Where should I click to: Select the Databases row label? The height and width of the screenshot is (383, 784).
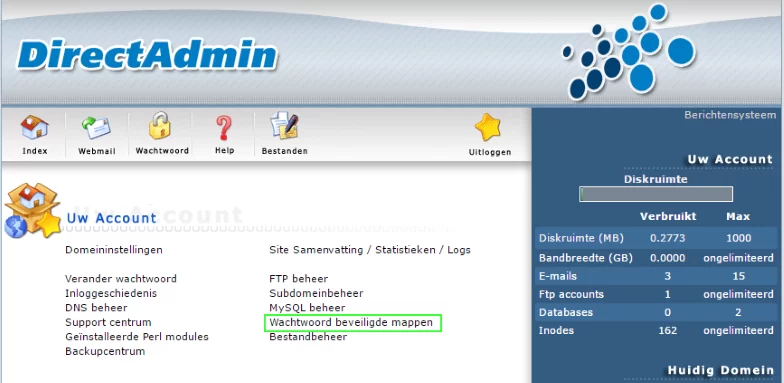coord(566,312)
